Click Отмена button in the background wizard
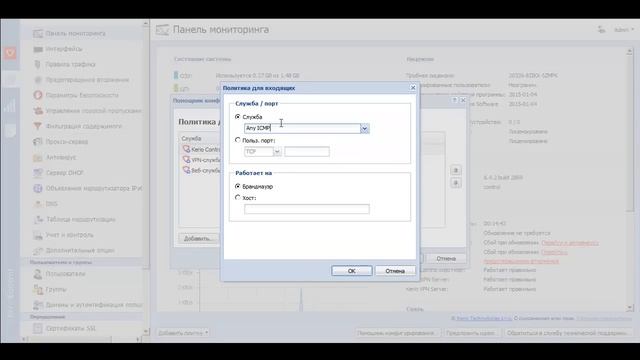 [x=446, y=258]
